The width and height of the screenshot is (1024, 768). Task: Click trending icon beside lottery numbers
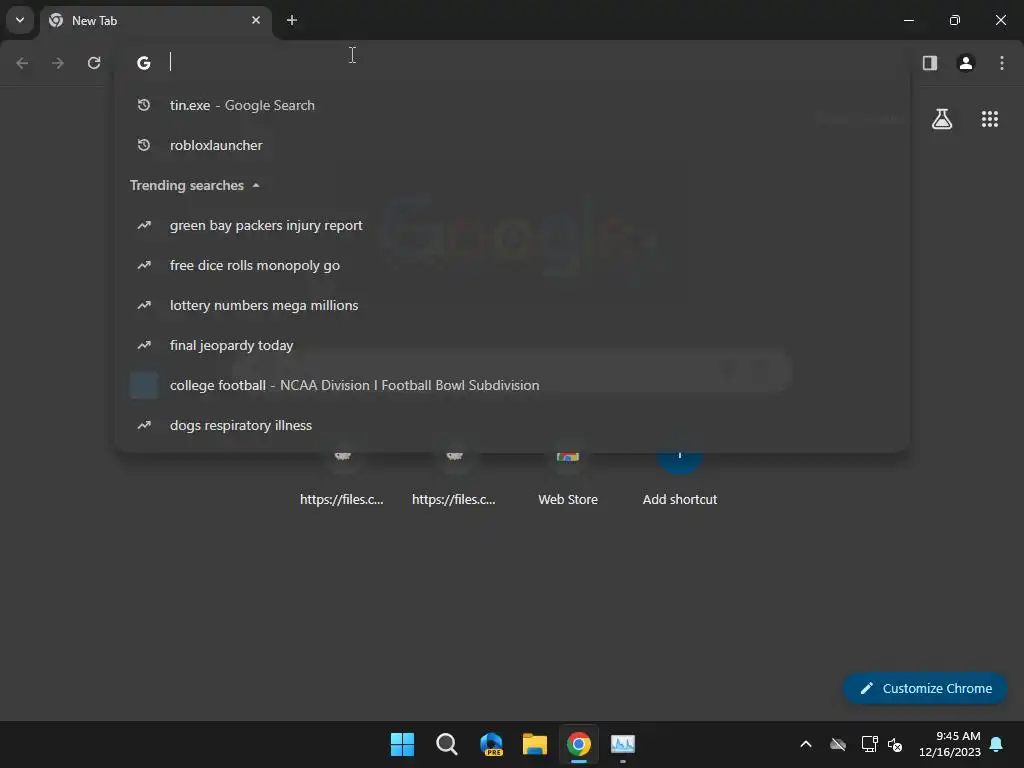pyautogui.click(x=144, y=305)
